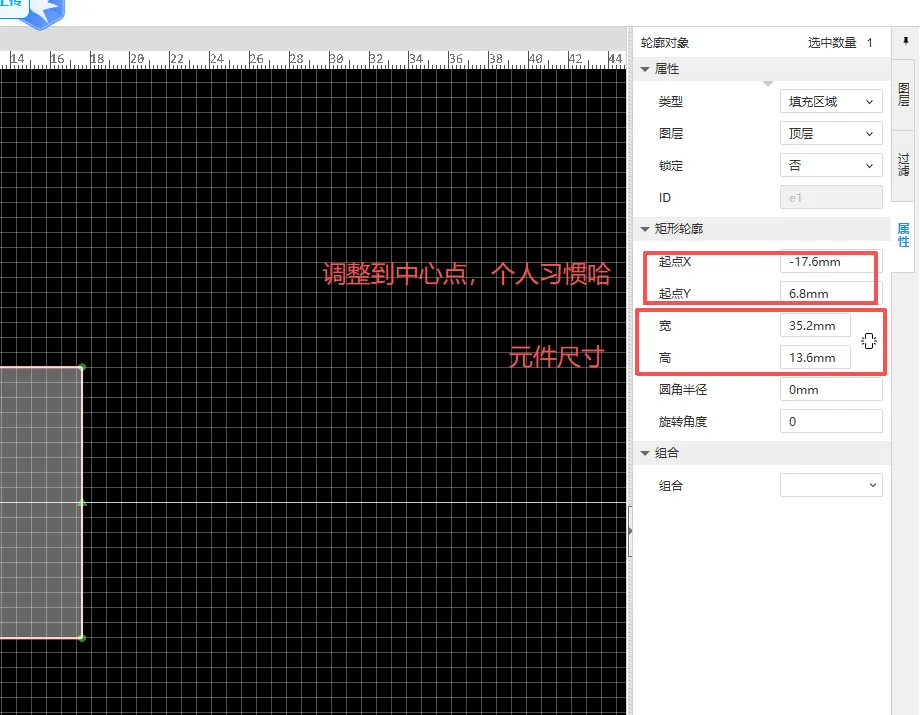Click the pin icon on the properties panel
The height and width of the screenshot is (715, 920).
click(906, 42)
